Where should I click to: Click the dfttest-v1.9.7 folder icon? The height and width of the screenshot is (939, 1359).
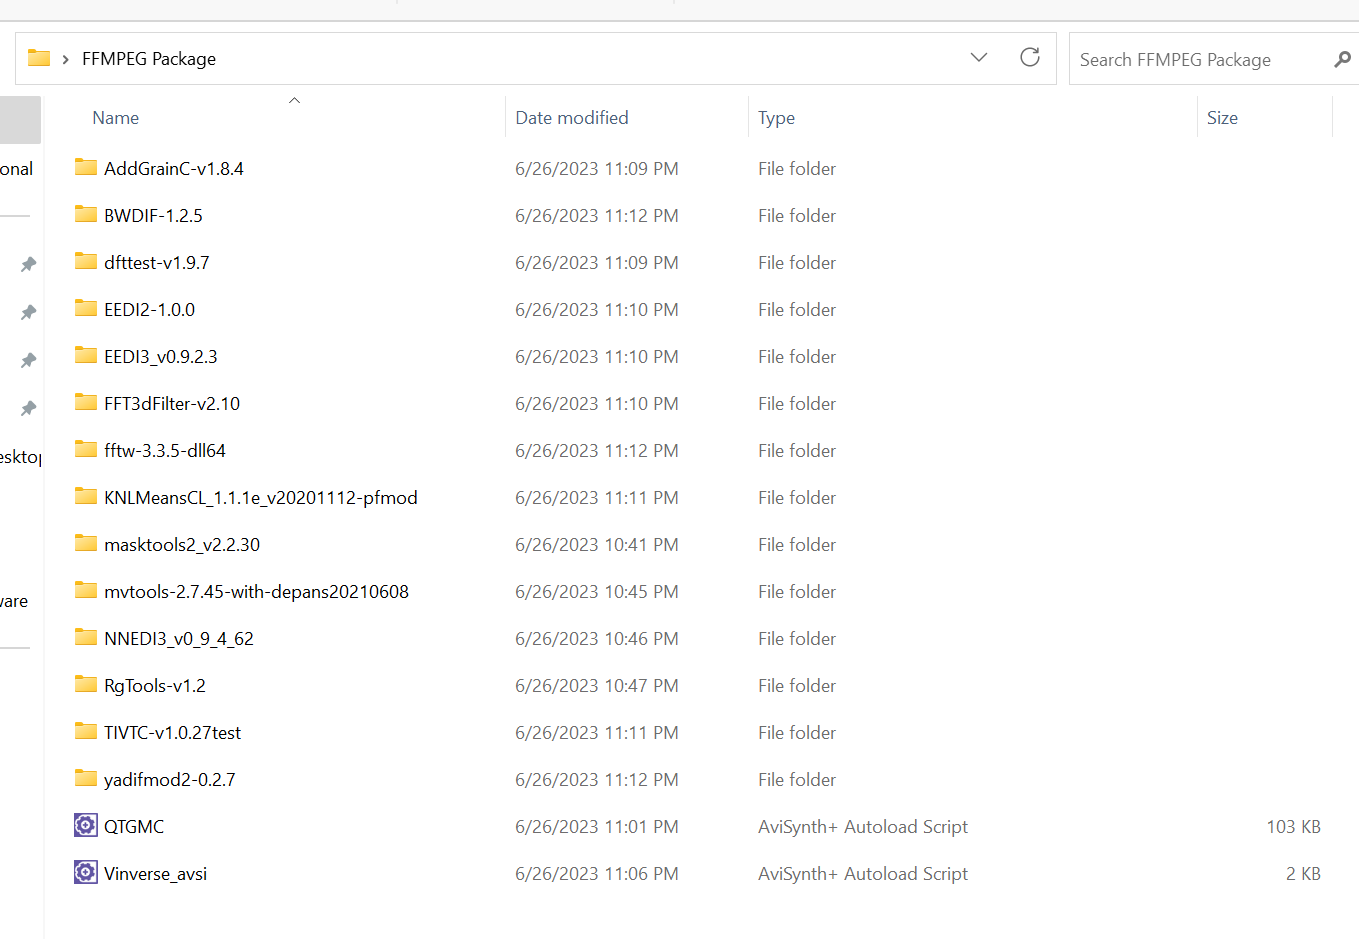click(x=86, y=261)
